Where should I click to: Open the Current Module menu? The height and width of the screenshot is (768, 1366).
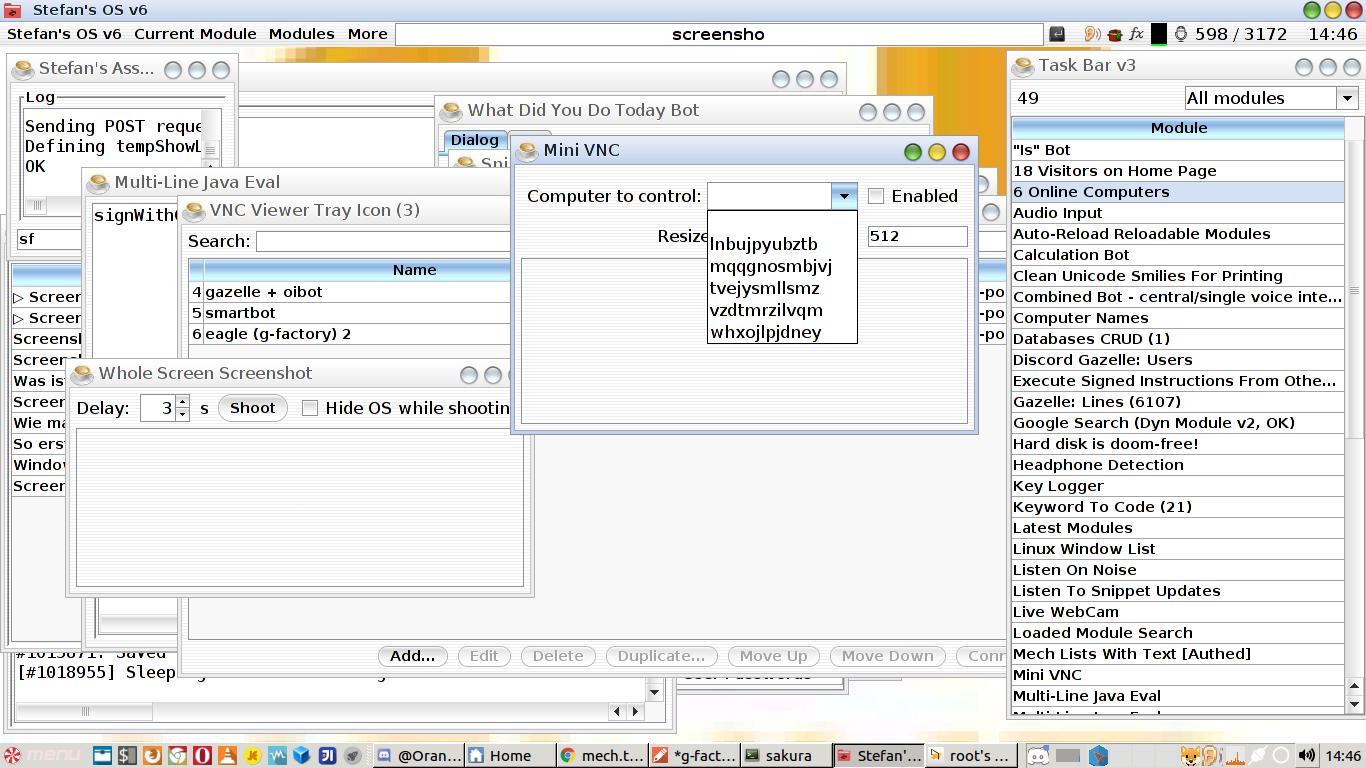(195, 34)
